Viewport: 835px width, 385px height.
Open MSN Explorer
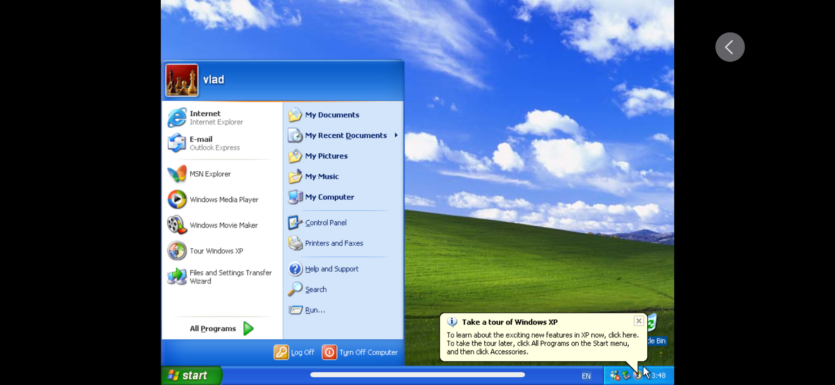[x=222, y=174]
